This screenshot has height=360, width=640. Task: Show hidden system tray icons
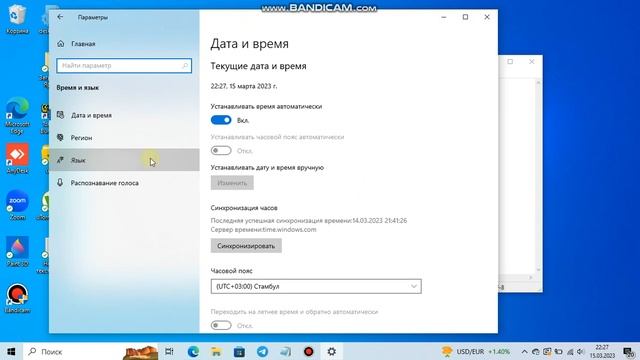[524, 351]
